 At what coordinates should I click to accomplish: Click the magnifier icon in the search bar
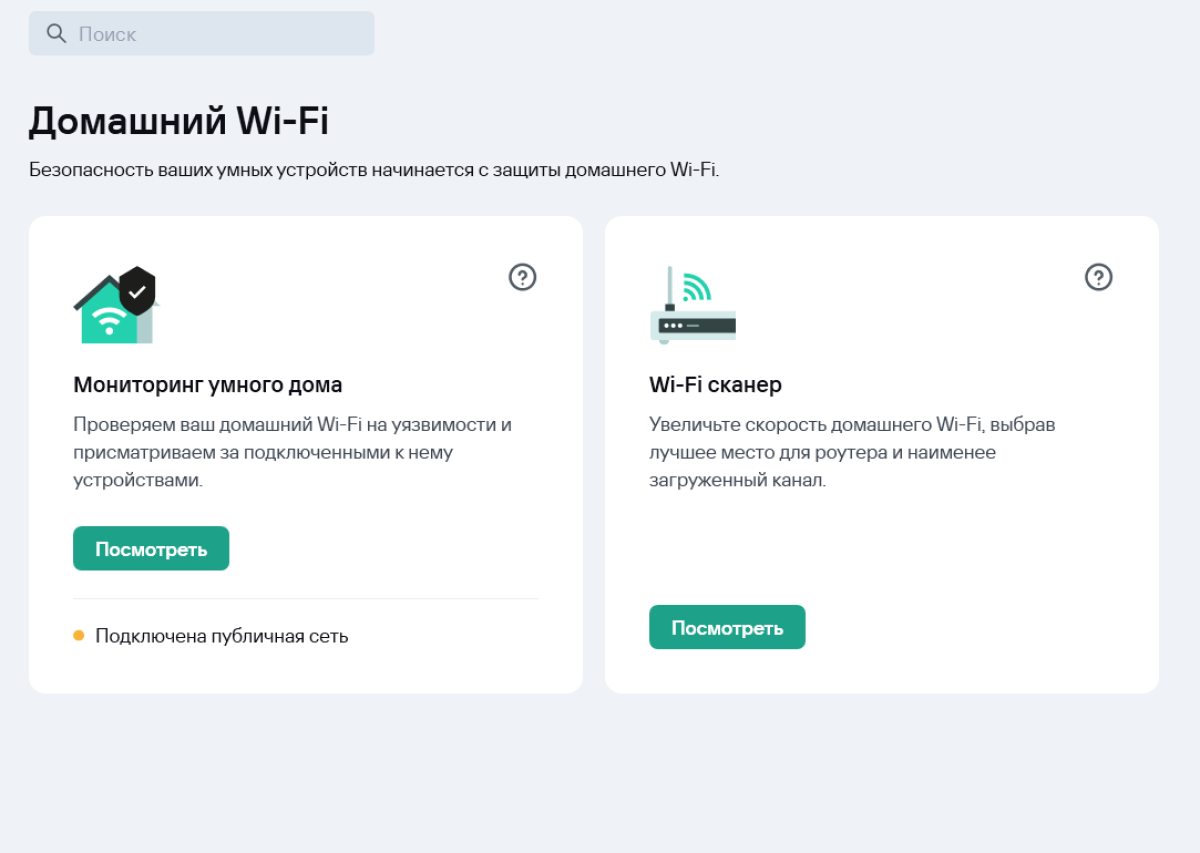(x=56, y=33)
